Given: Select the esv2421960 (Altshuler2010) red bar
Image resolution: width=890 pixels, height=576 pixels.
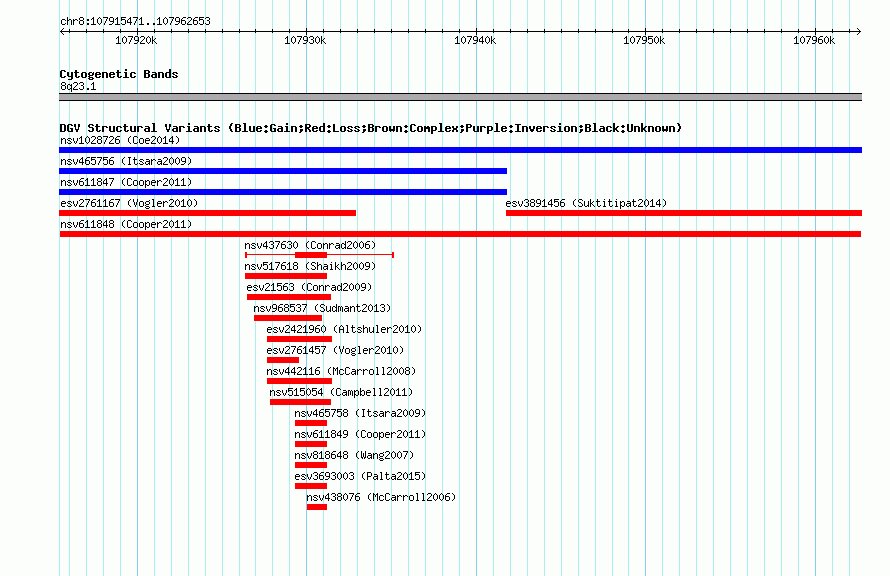Looking at the screenshot, I should pos(299,339).
